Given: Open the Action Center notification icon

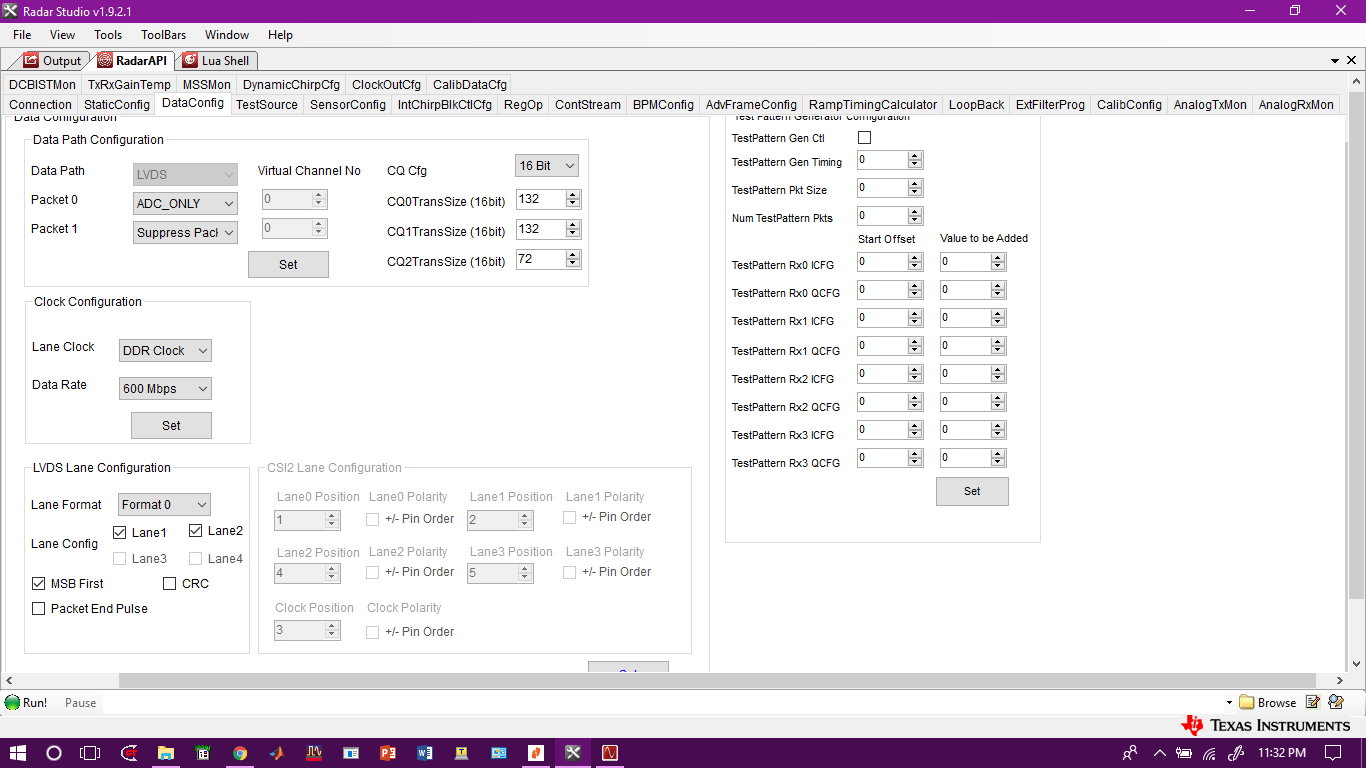Looking at the screenshot, I should click(1333, 753).
